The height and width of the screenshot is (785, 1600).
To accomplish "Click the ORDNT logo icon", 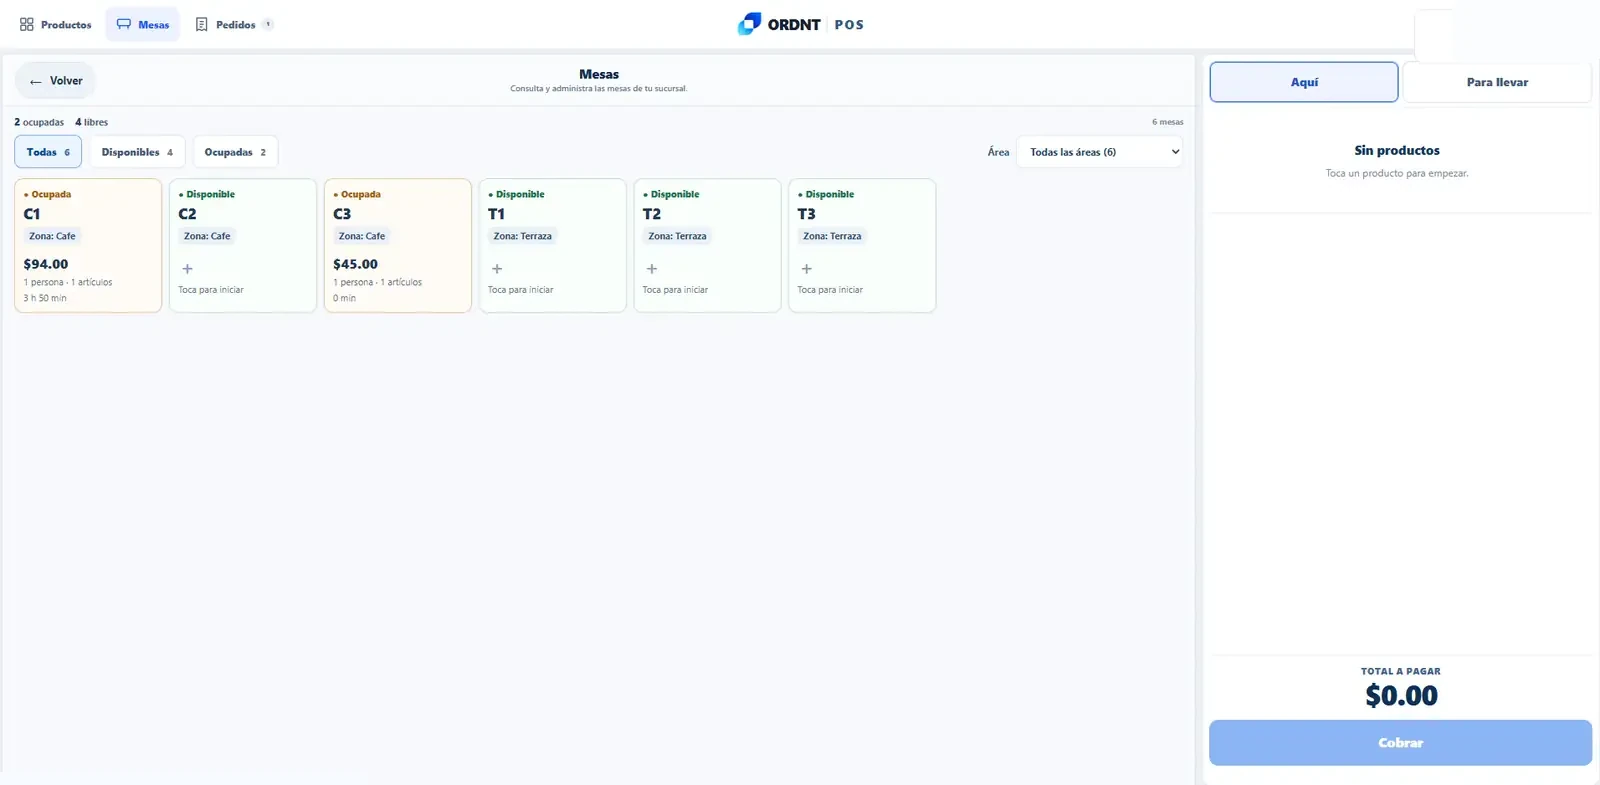I will click(x=750, y=24).
